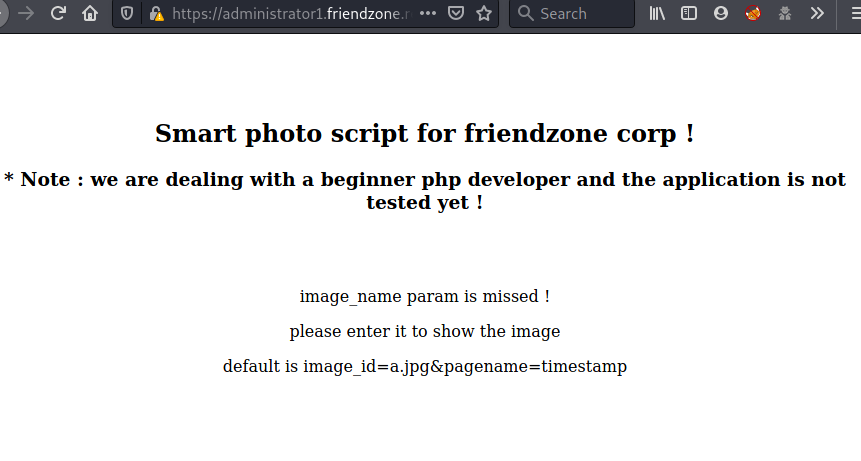This screenshot has height=461, width=861.
Task: Open tracking protection shield panel
Action: coord(126,14)
